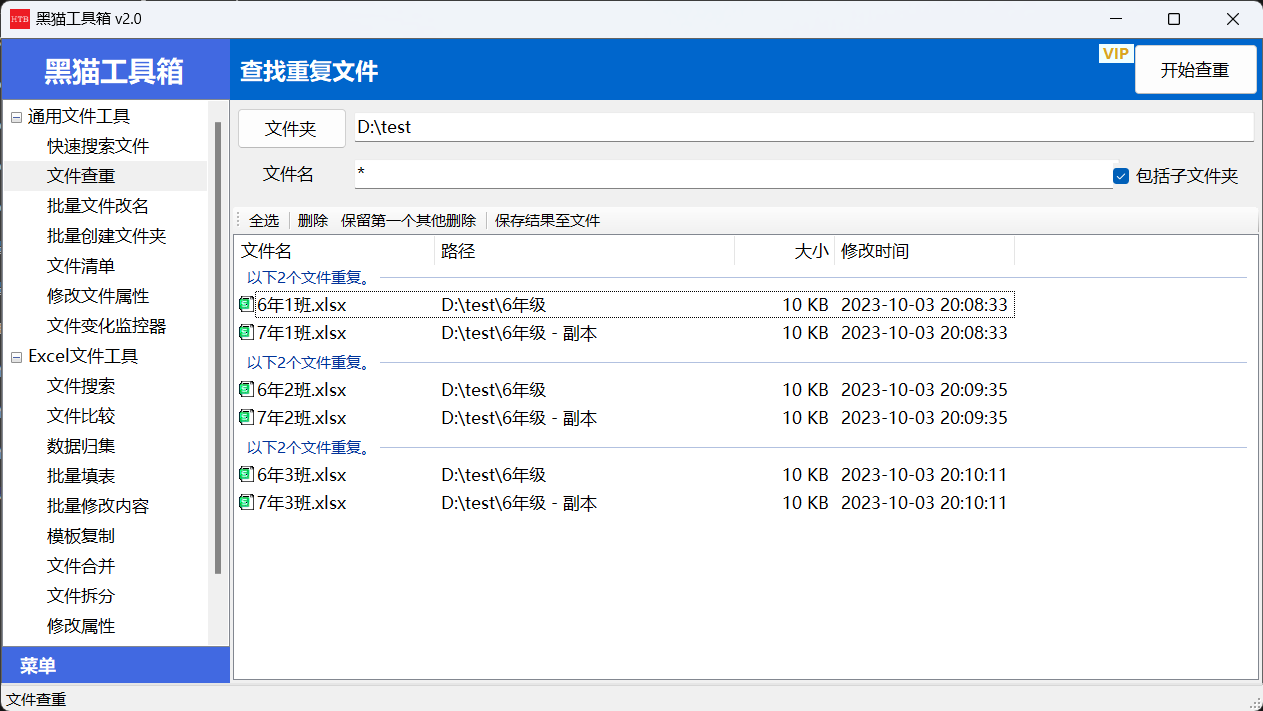This screenshot has width=1263, height=711.
Task: Click the xlsx icon of 7年1班.xlsx
Action: 246,332
